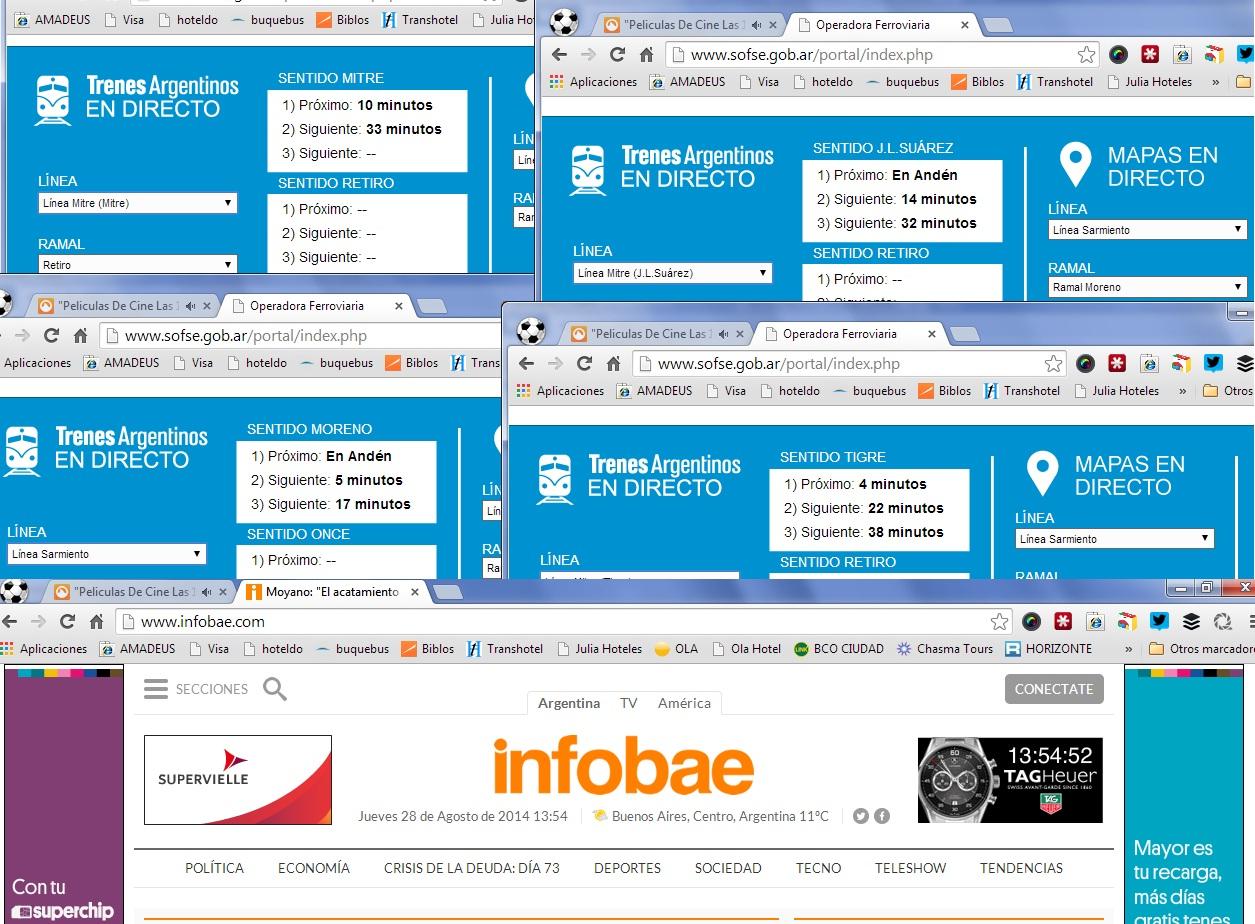Mute speaker on Peliculas tab, infobae window

(206, 592)
